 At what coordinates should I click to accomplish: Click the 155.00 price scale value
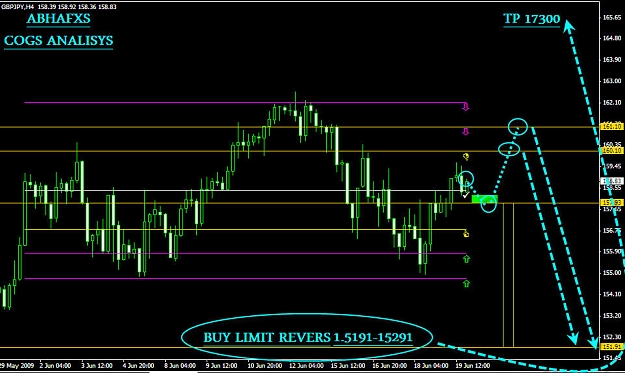click(612, 273)
